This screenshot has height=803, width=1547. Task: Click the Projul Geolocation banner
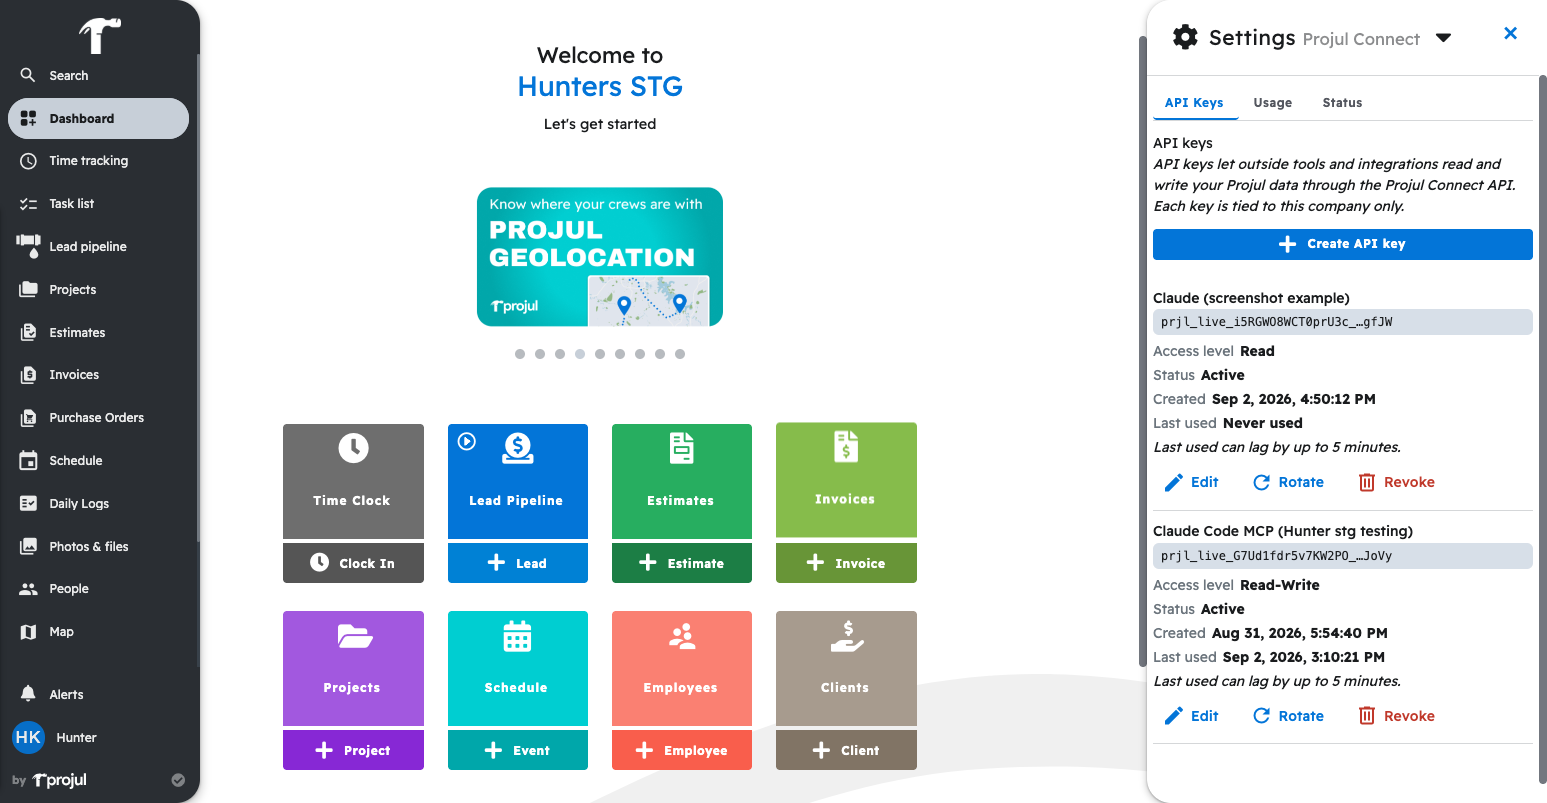pyautogui.click(x=600, y=257)
